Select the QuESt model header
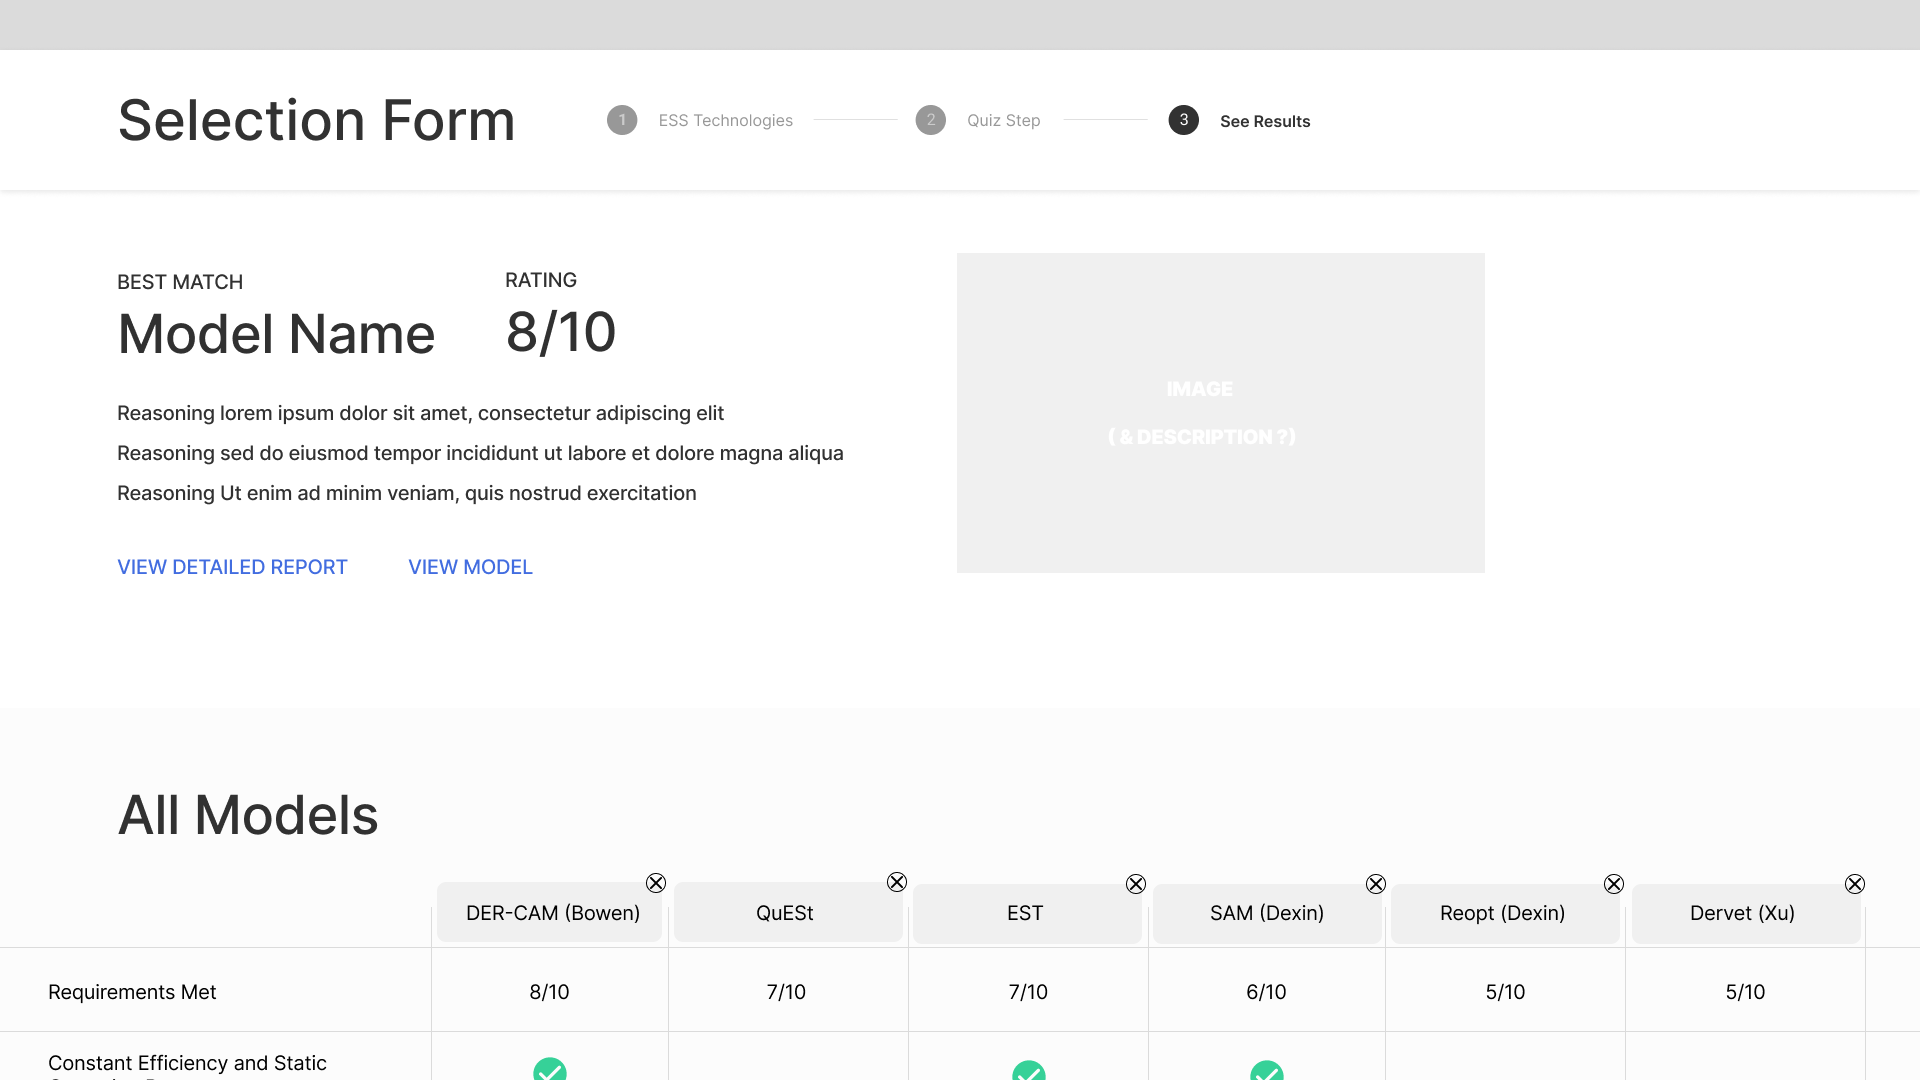 coord(785,913)
